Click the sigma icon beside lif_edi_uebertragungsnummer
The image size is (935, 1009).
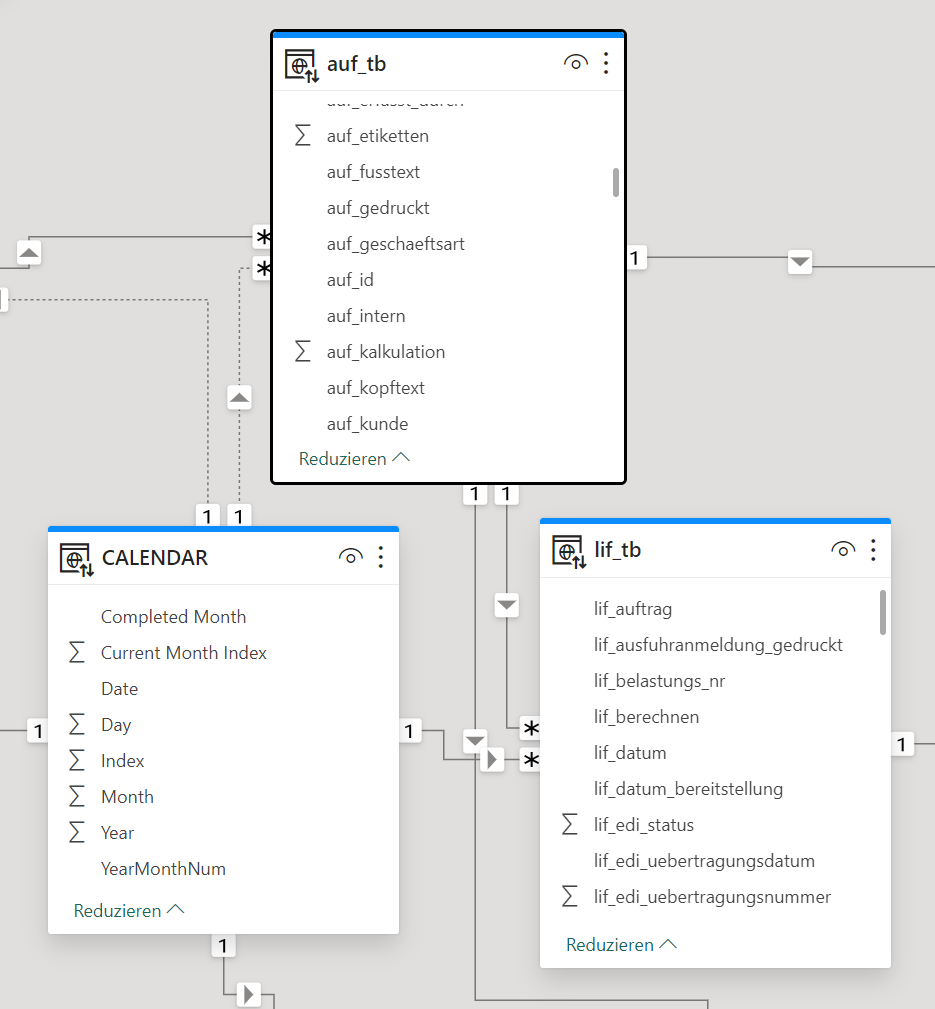coord(569,896)
